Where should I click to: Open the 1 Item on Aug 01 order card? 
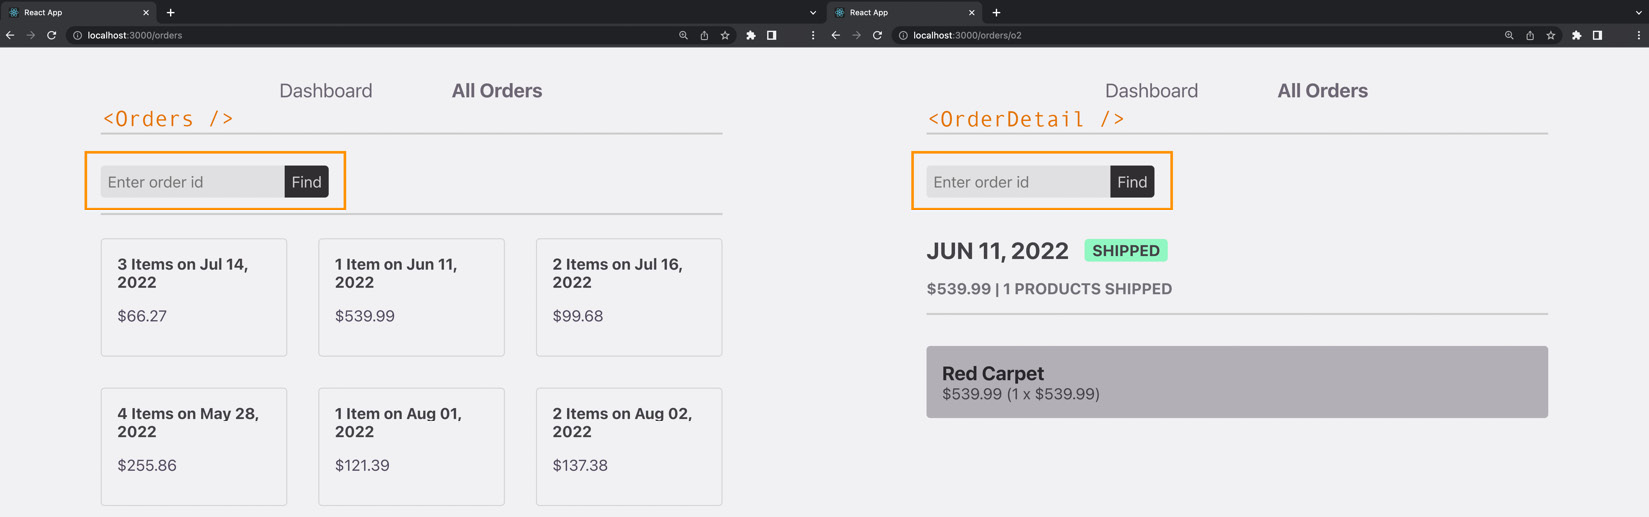[411, 446]
